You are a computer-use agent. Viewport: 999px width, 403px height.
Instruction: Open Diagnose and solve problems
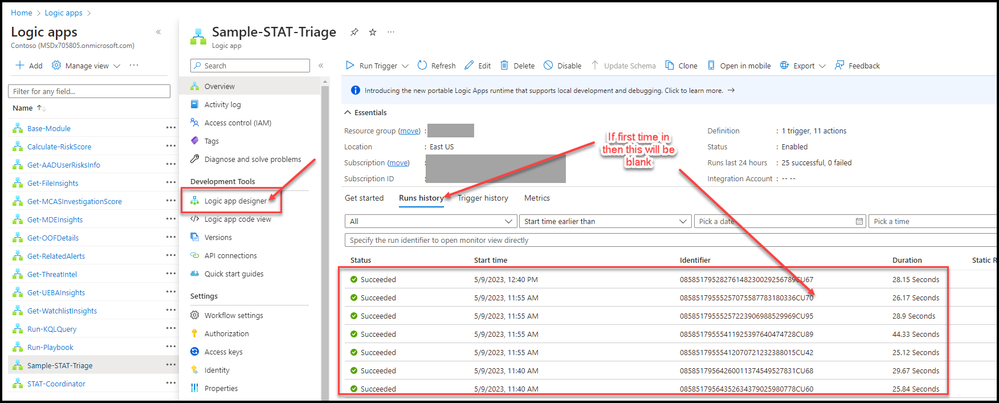pos(252,159)
